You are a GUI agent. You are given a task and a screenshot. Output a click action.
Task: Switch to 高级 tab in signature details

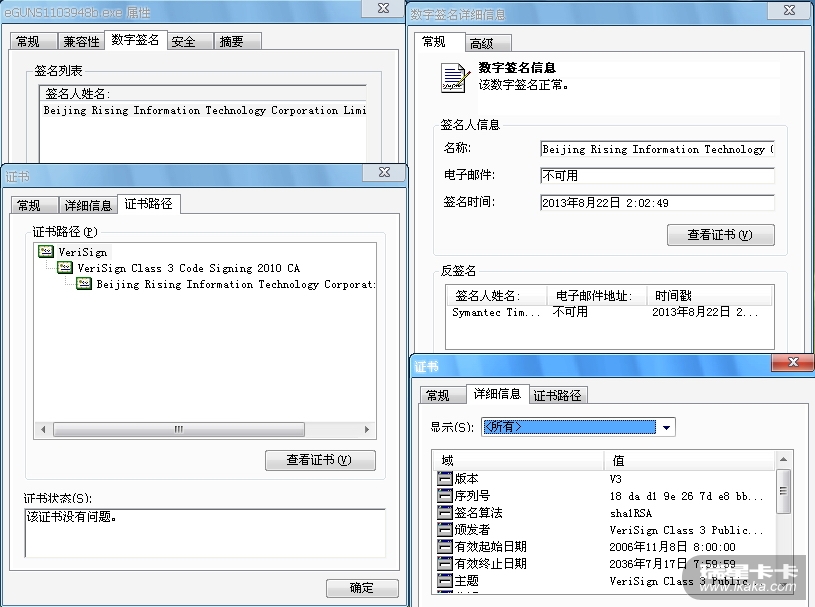point(488,43)
